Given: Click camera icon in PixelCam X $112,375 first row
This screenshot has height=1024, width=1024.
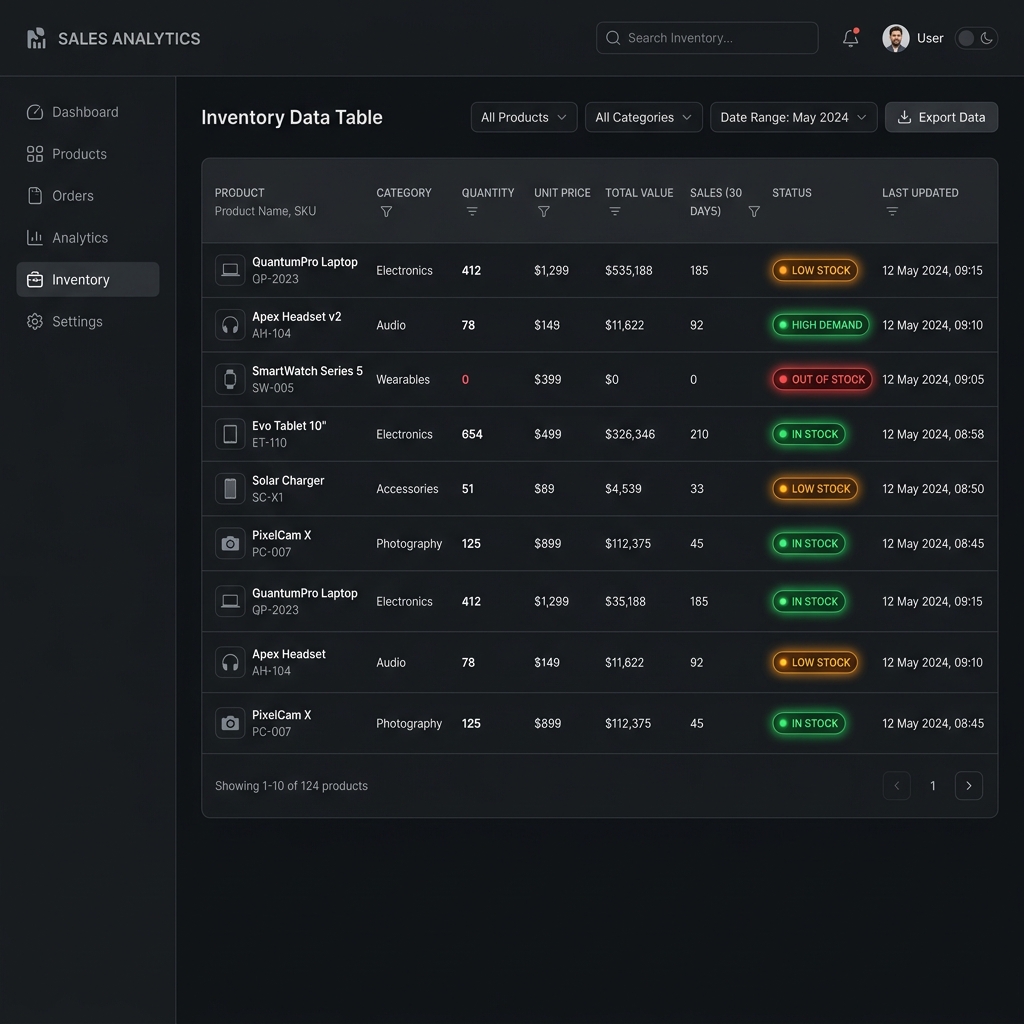Looking at the screenshot, I should tap(230, 543).
